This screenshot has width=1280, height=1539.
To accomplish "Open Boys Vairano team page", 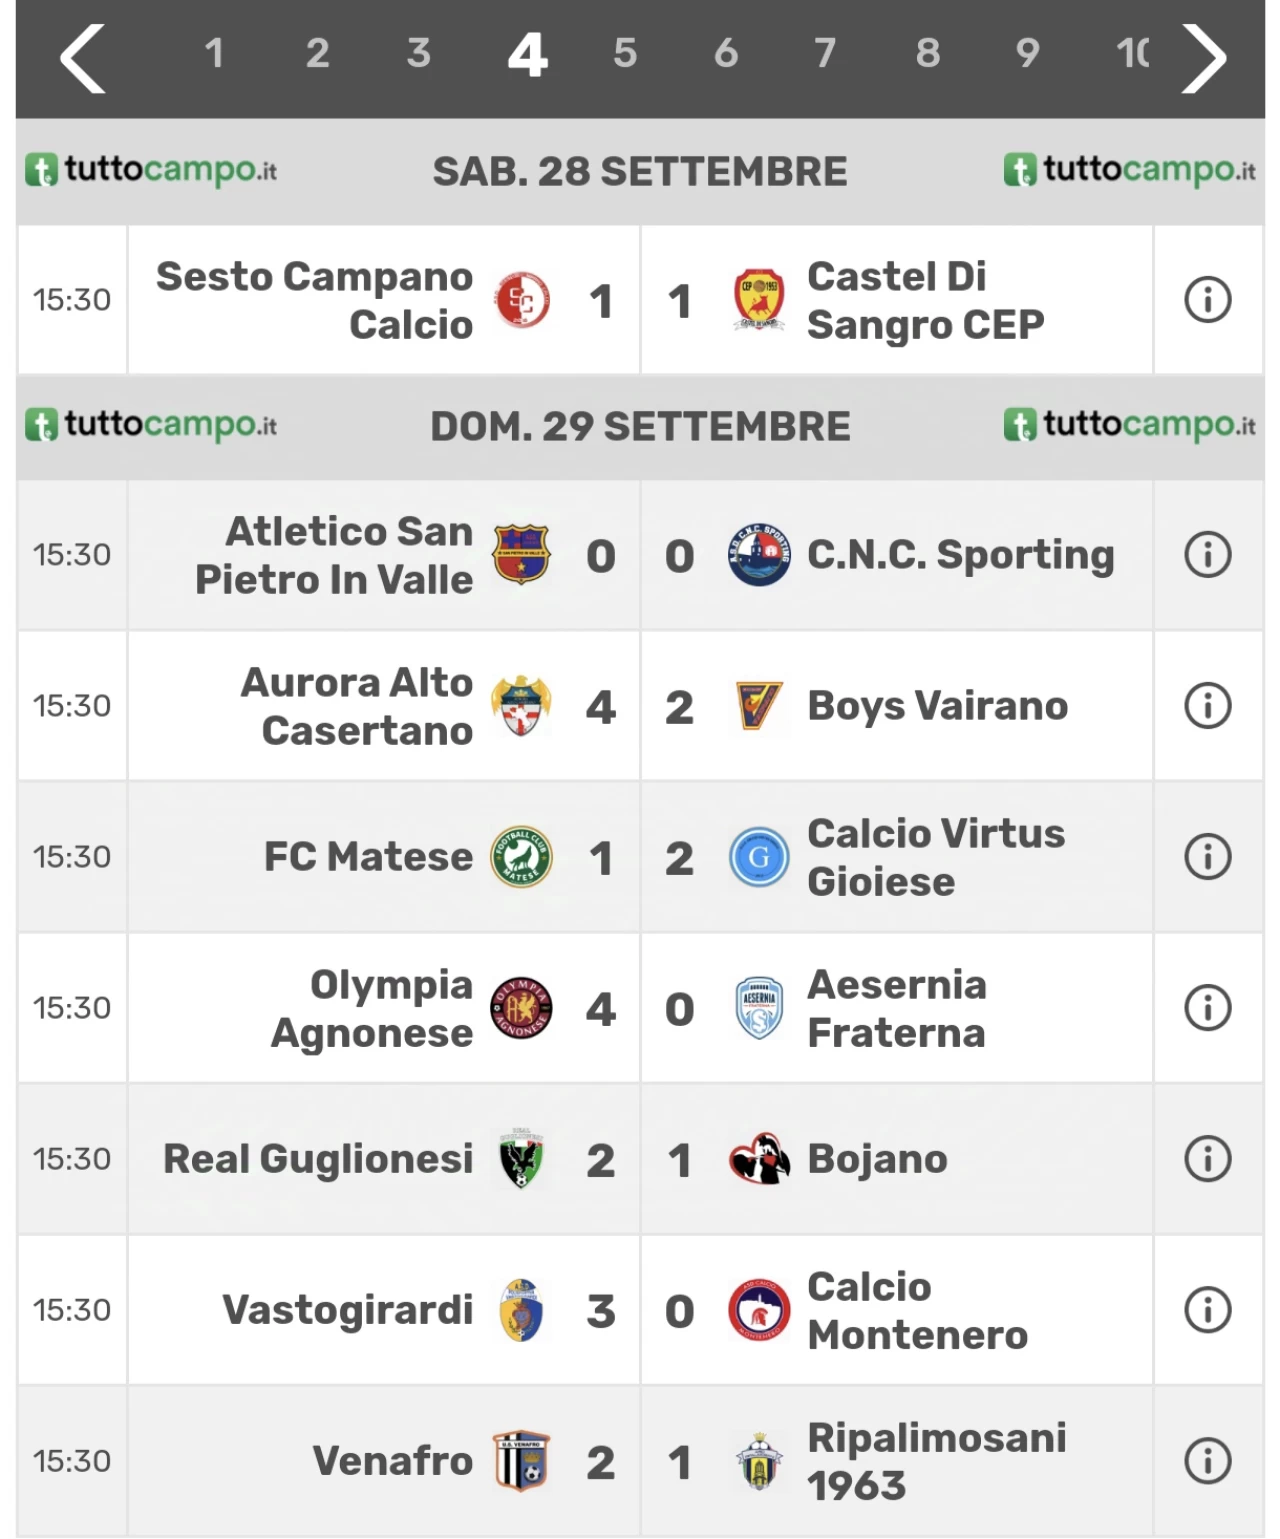I will (937, 706).
